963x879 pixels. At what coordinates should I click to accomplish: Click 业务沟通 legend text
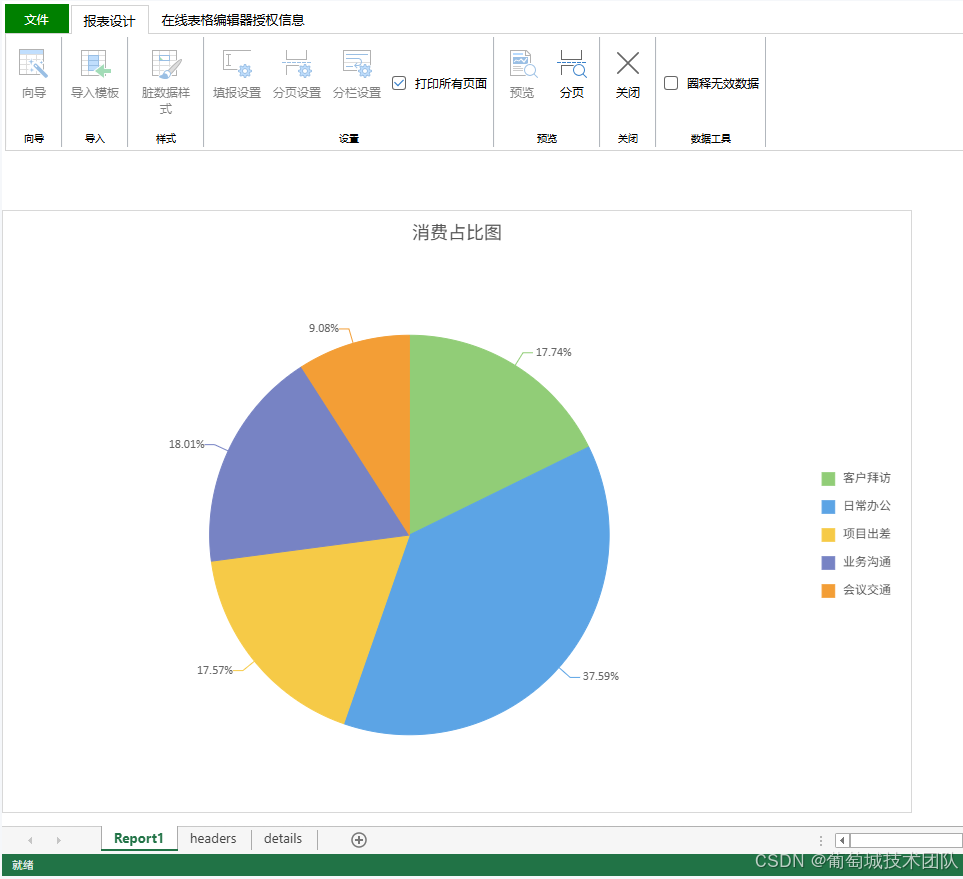point(867,562)
